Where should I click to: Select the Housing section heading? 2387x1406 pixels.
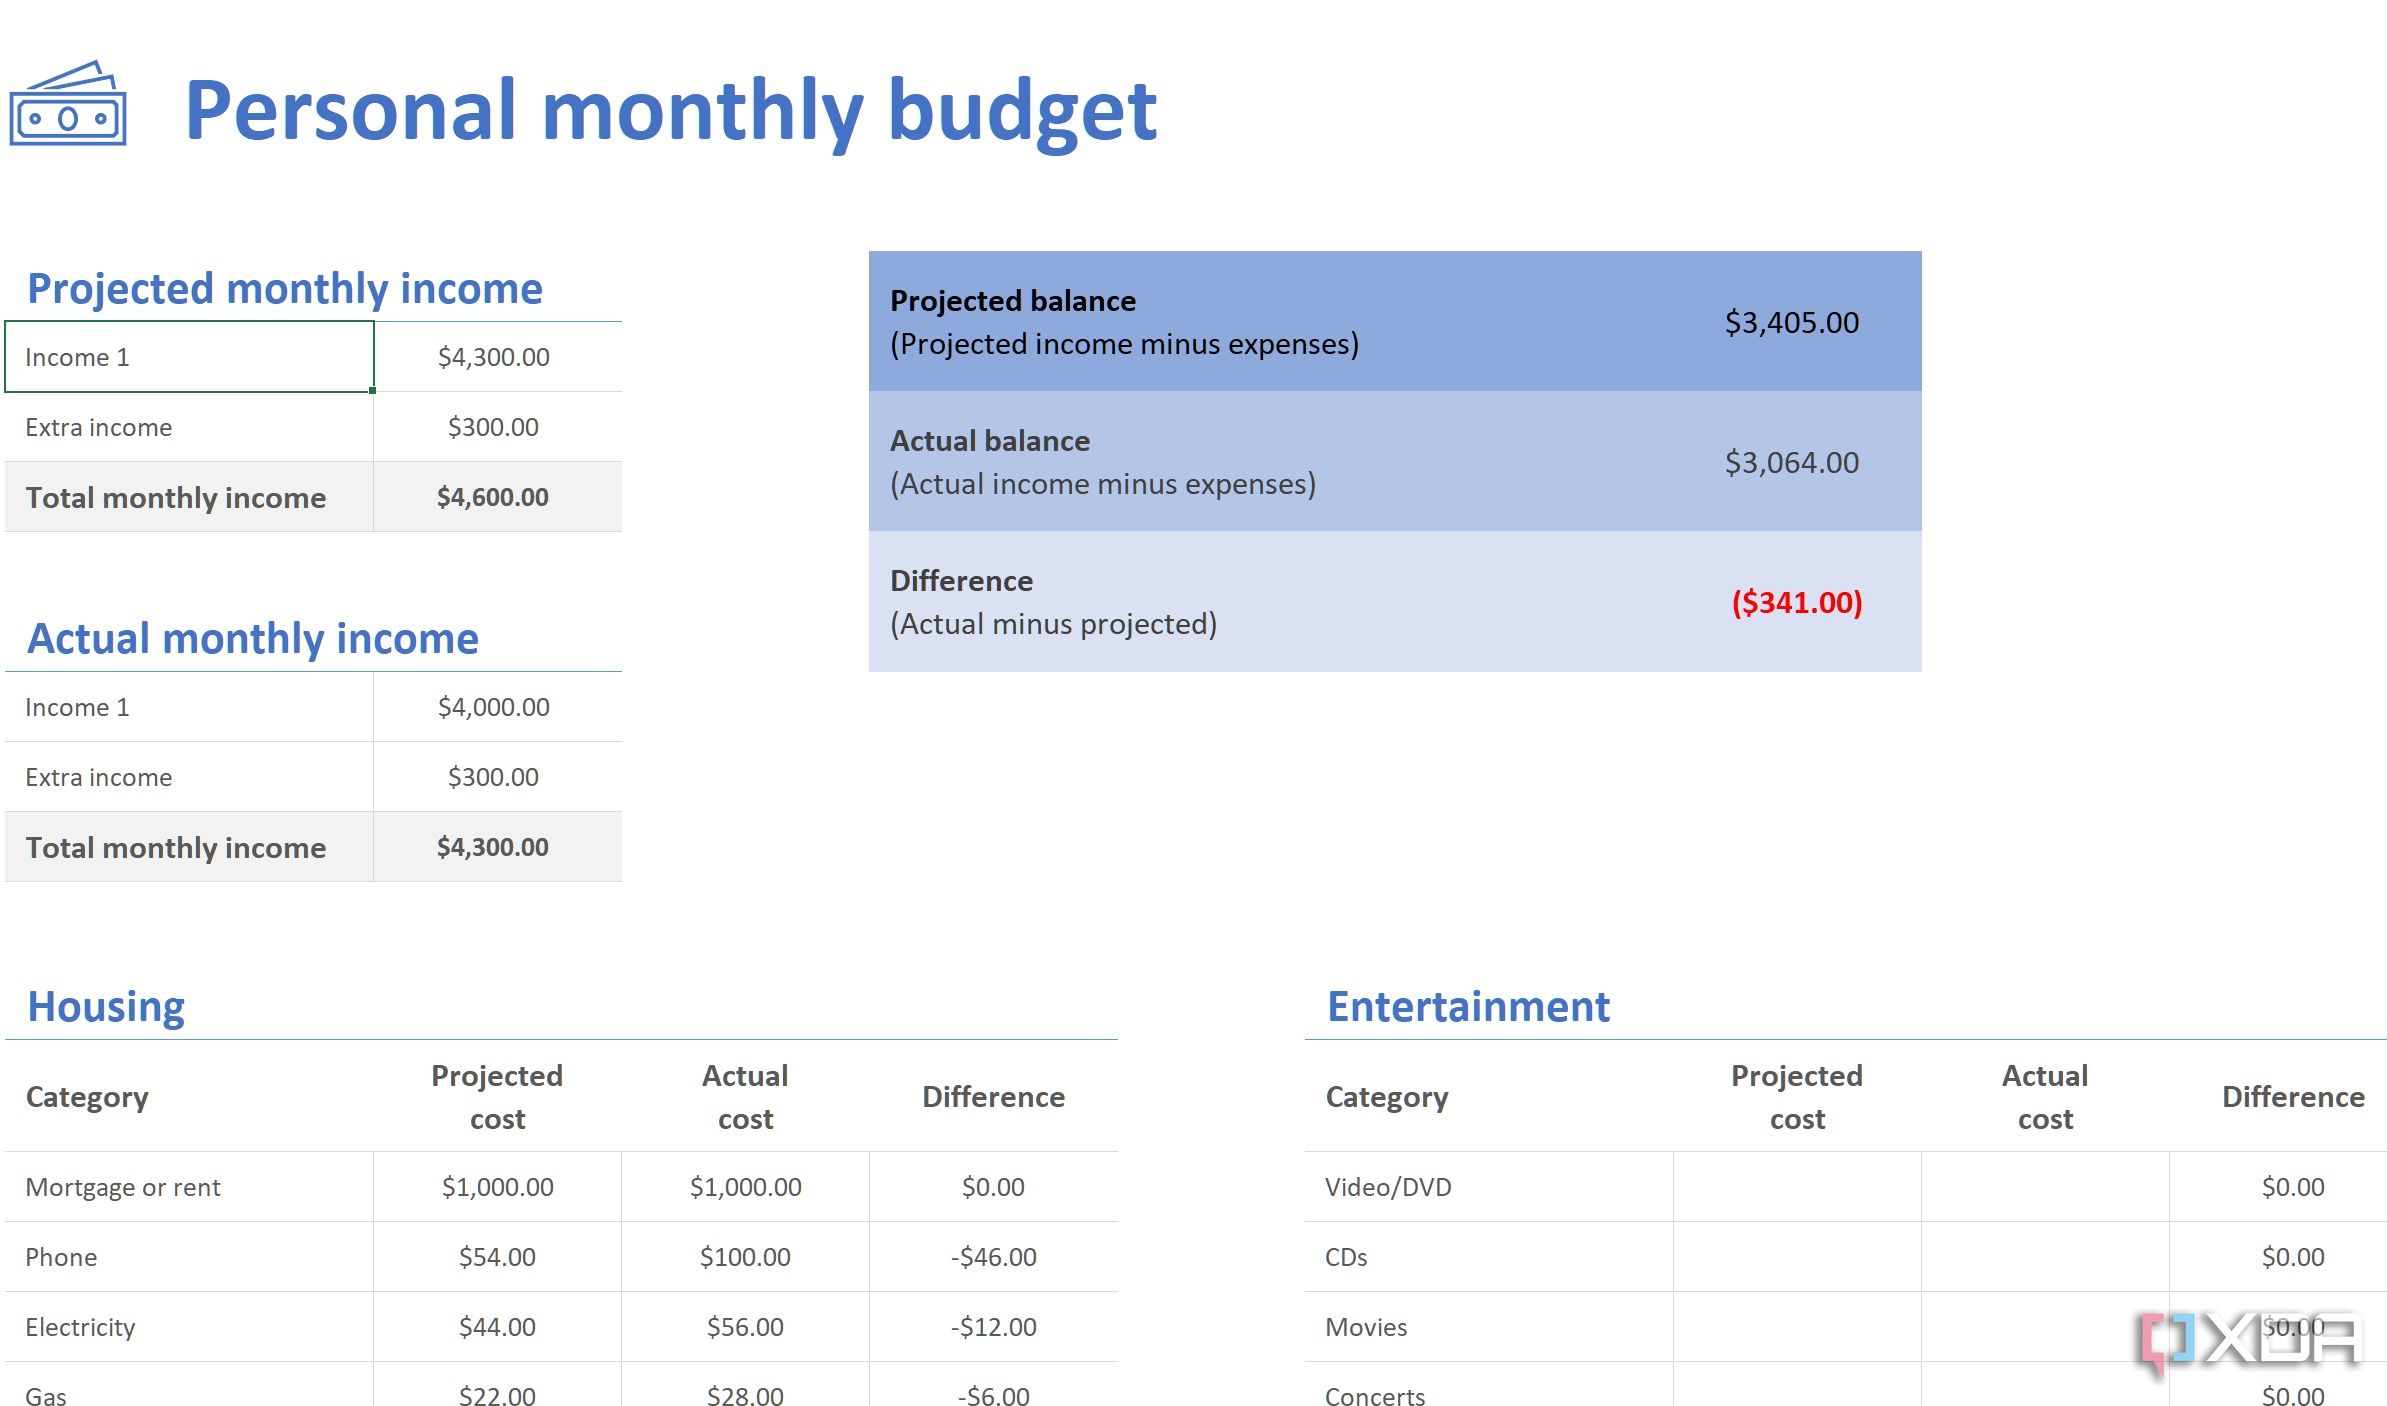pyautogui.click(x=106, y=1007)
